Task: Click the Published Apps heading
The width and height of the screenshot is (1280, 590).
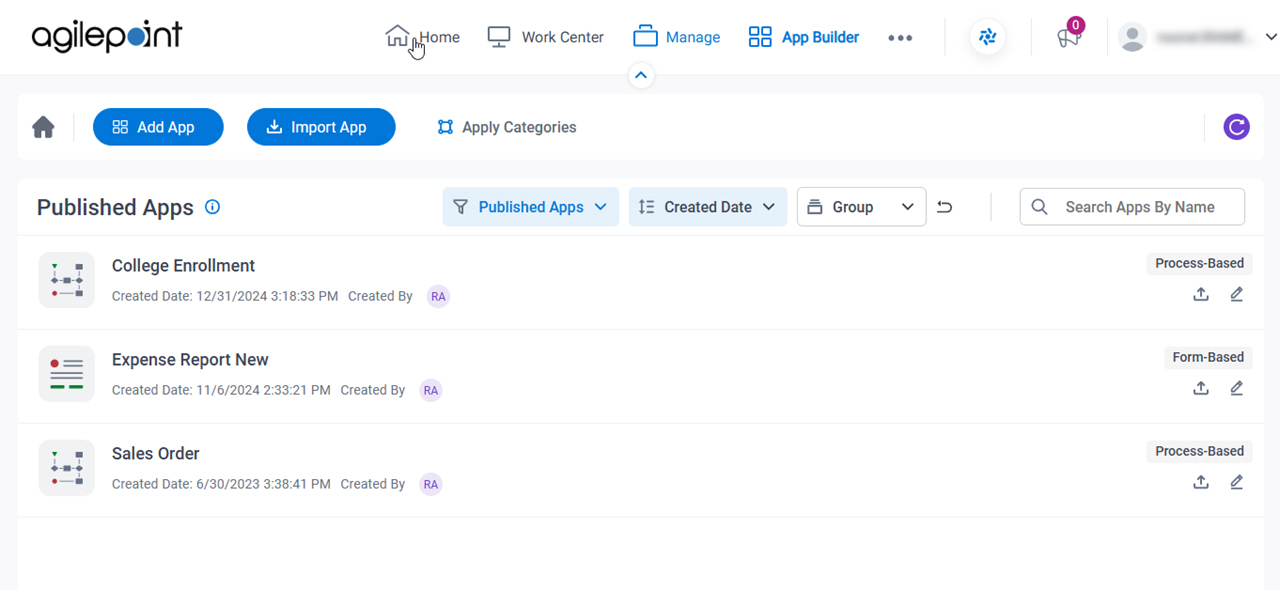Action: [x=115, y=207]
